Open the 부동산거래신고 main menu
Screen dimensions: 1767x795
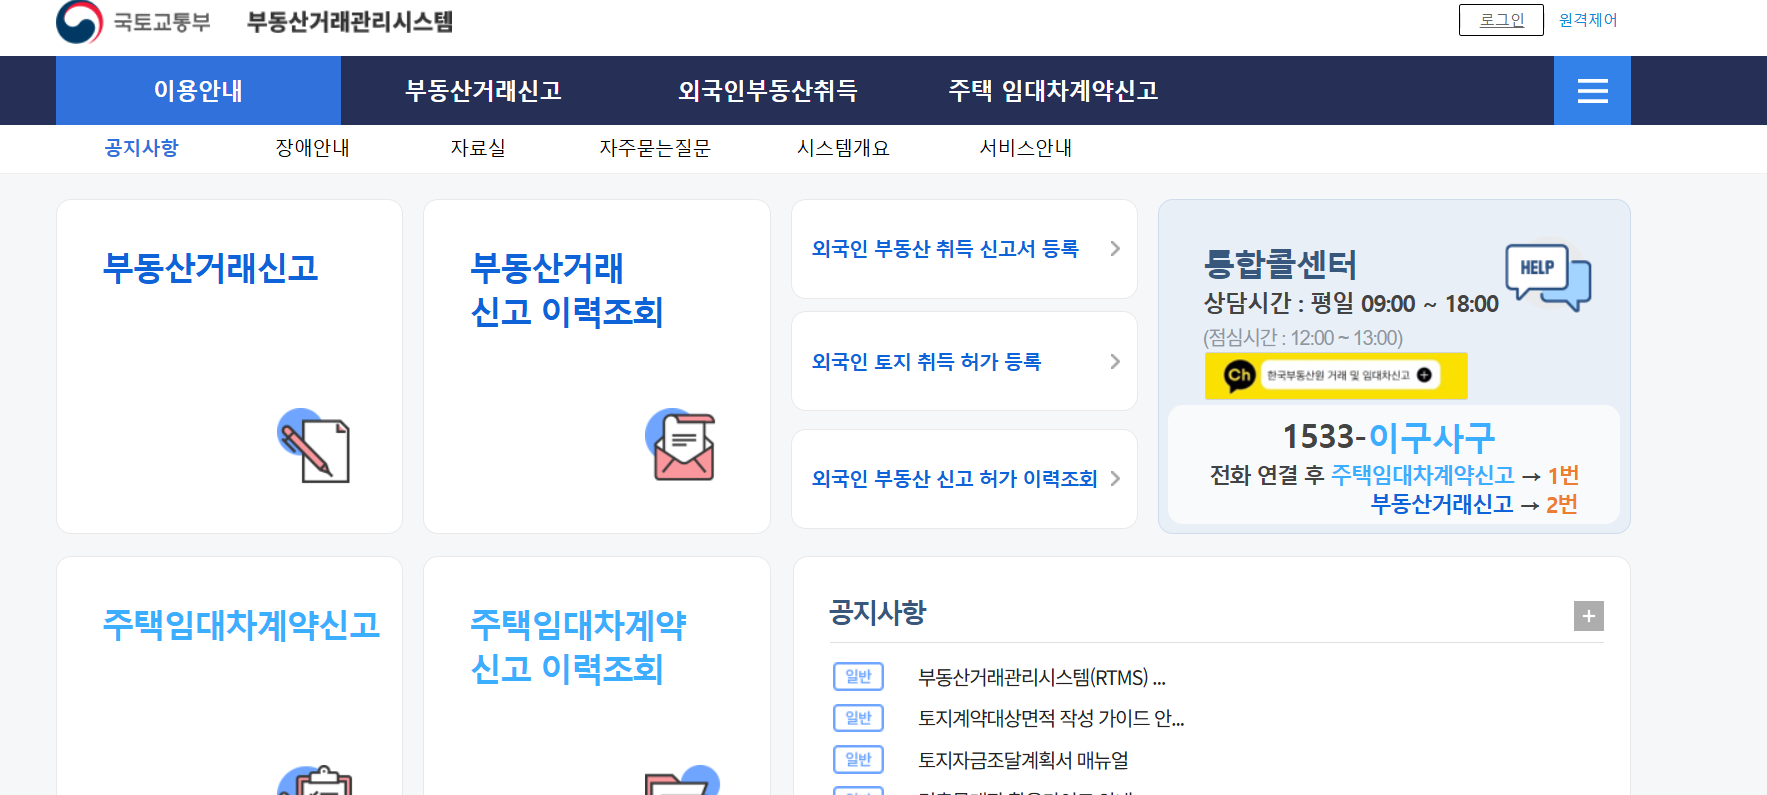pos(483,91)
